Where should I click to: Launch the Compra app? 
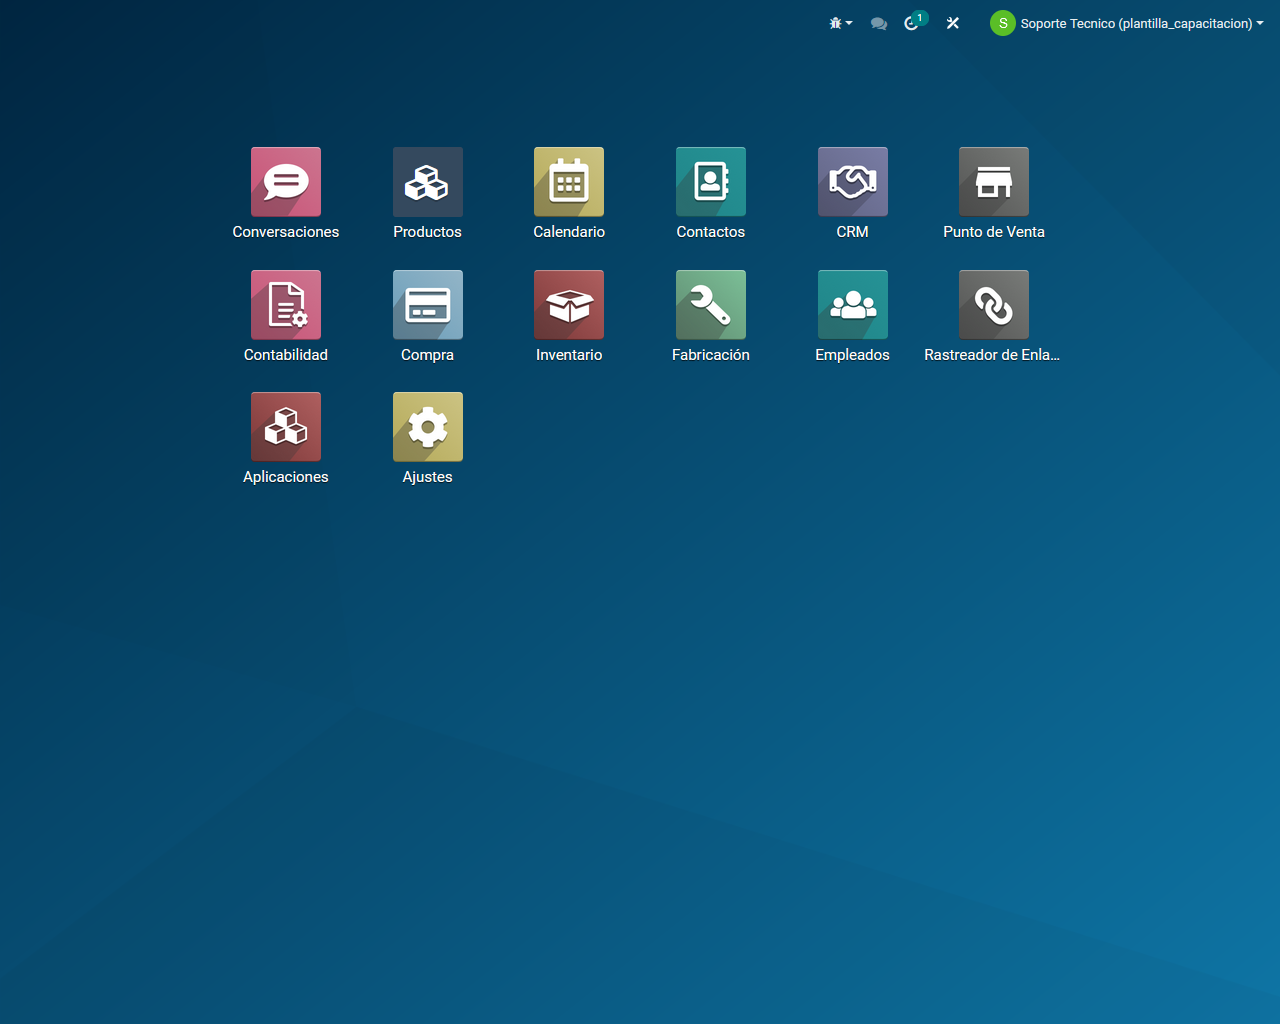(x=427, y=305)
